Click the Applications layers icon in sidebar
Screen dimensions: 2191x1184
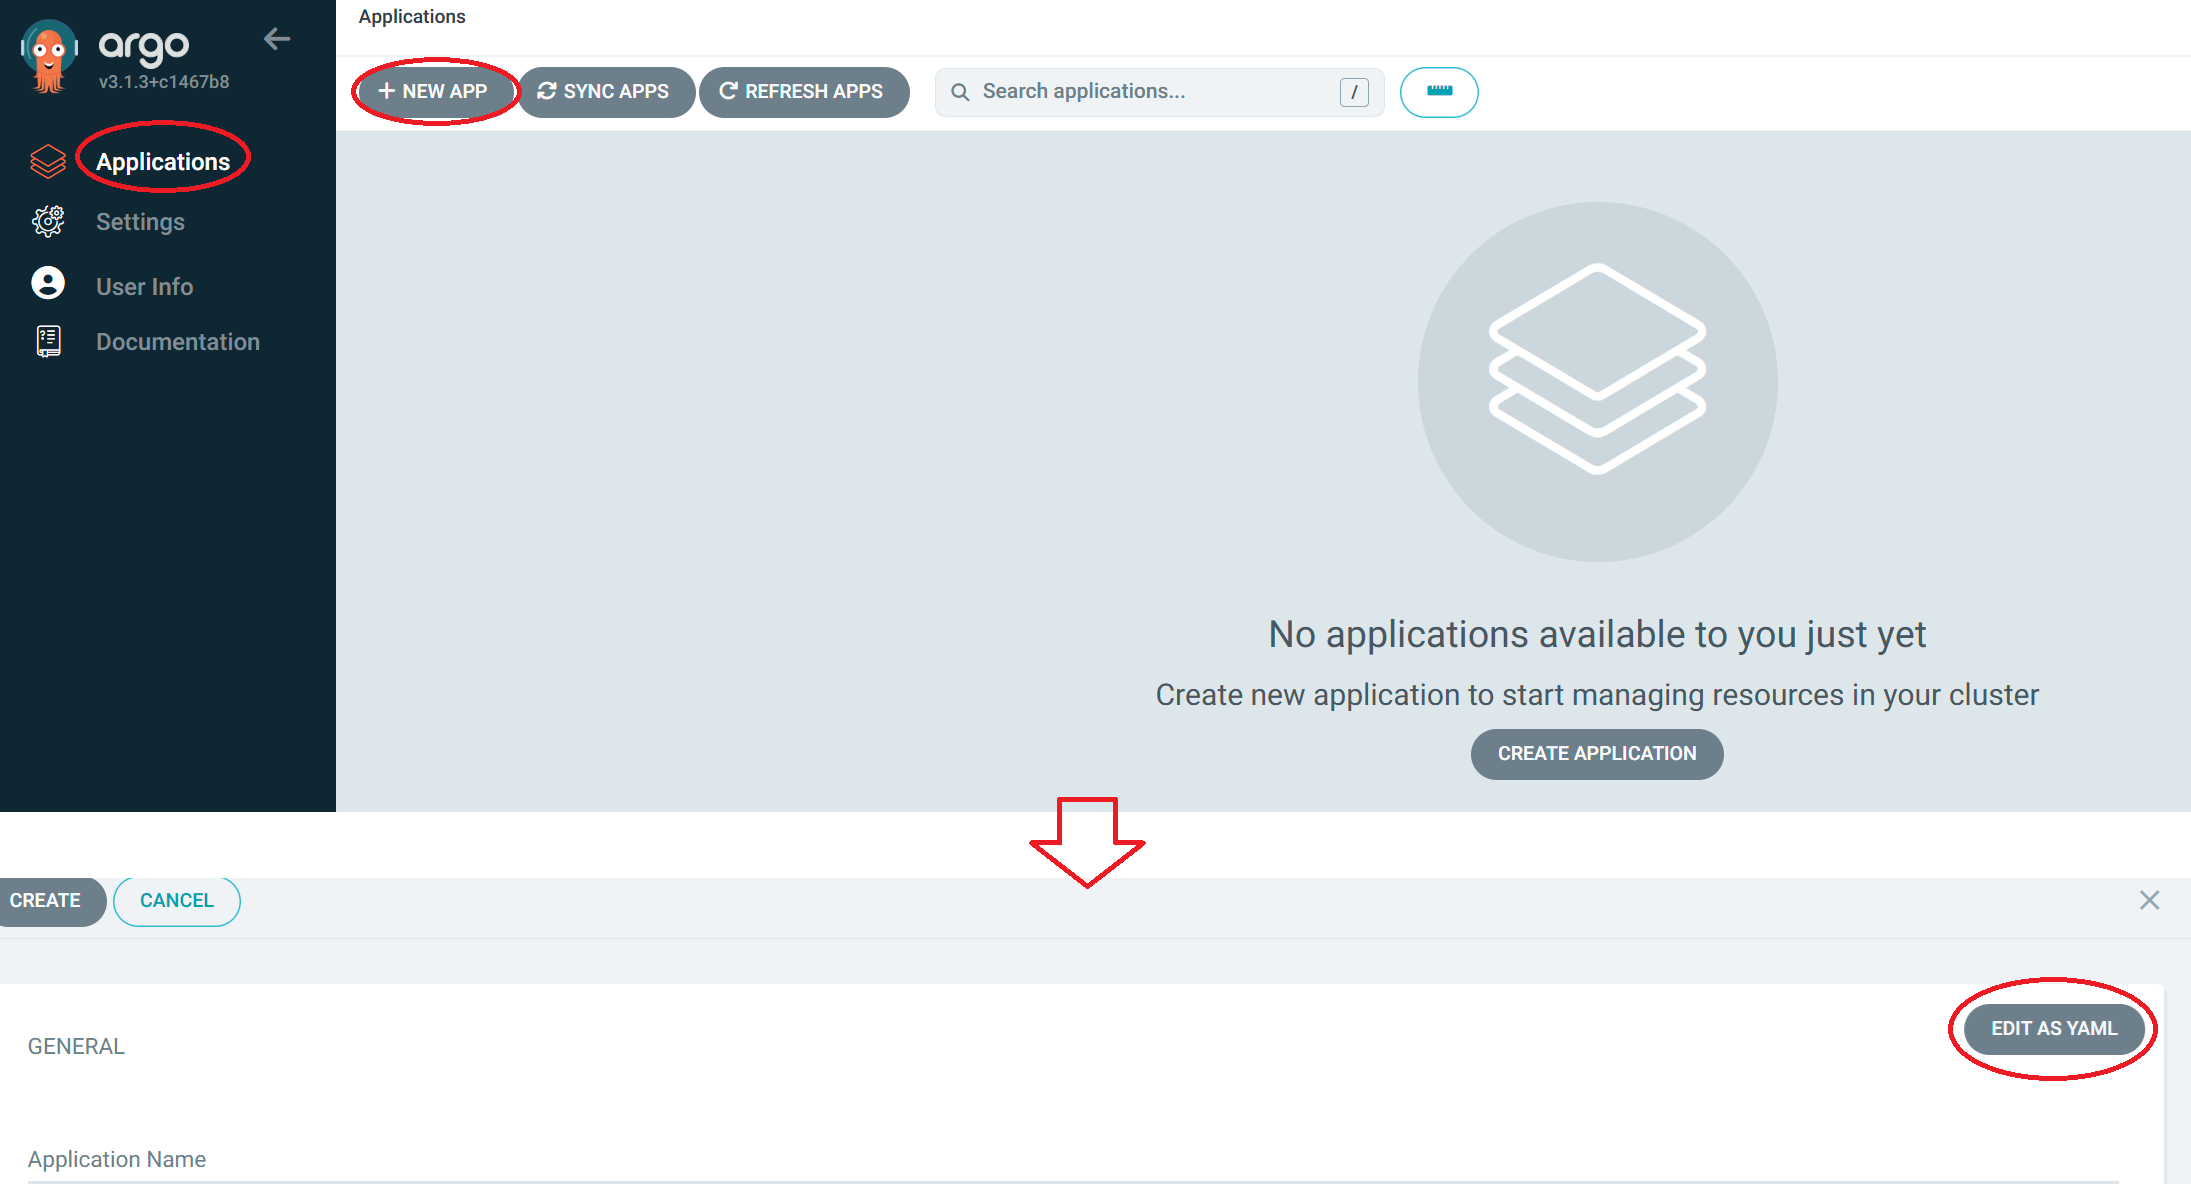48,161
